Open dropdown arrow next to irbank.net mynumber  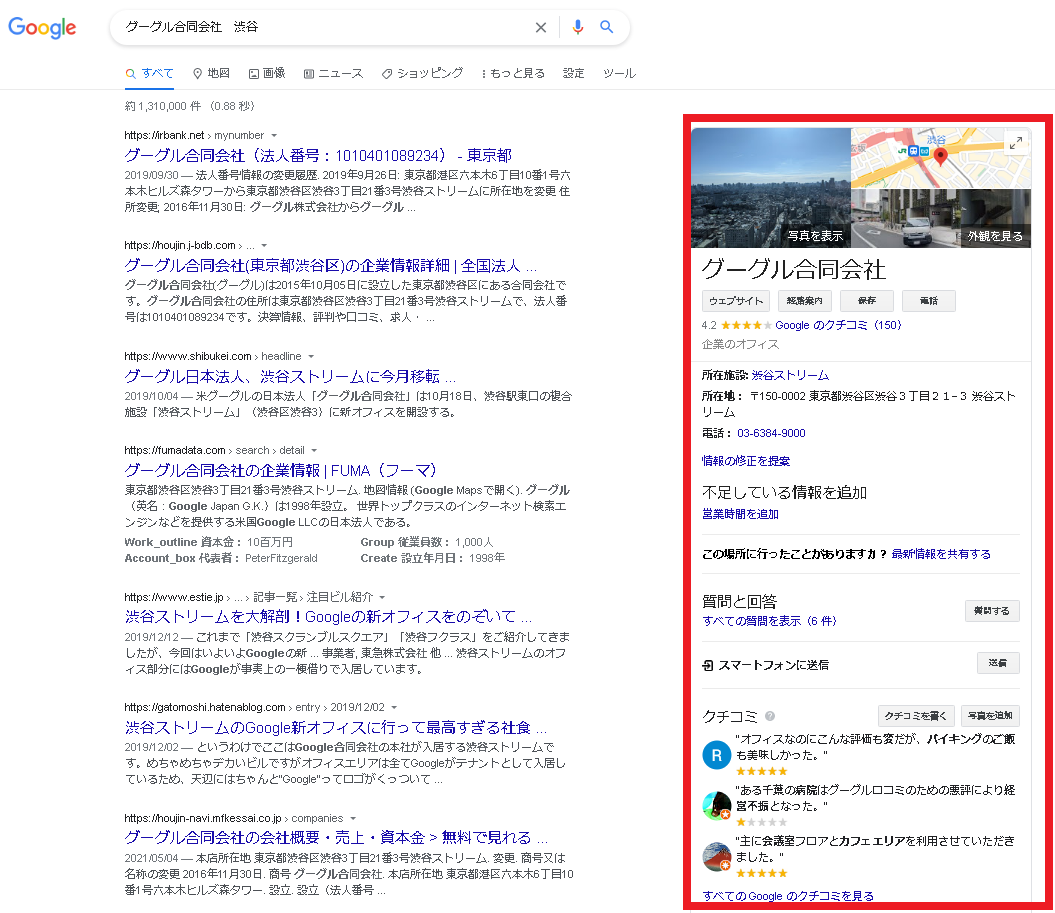[274, 135]
